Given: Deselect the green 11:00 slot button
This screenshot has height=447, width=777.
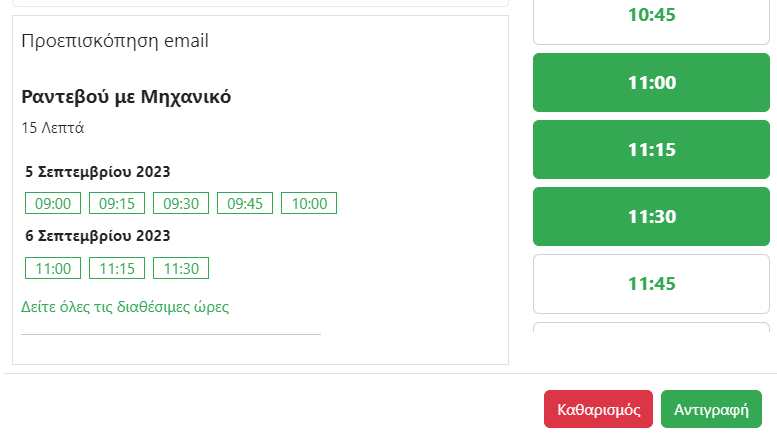Looking at the screenshot, I should click(652, 83).
